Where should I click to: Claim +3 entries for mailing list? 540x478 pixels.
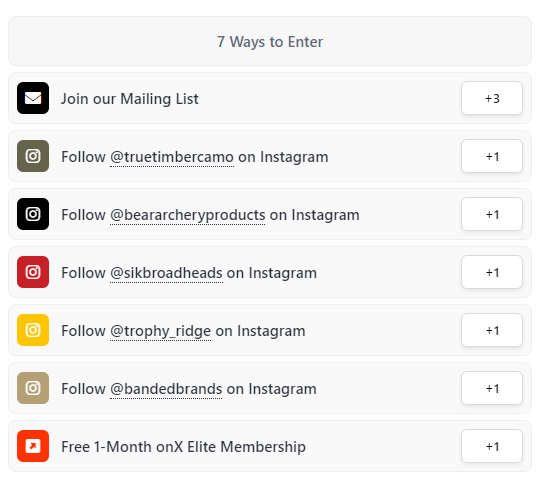[492, 98]
